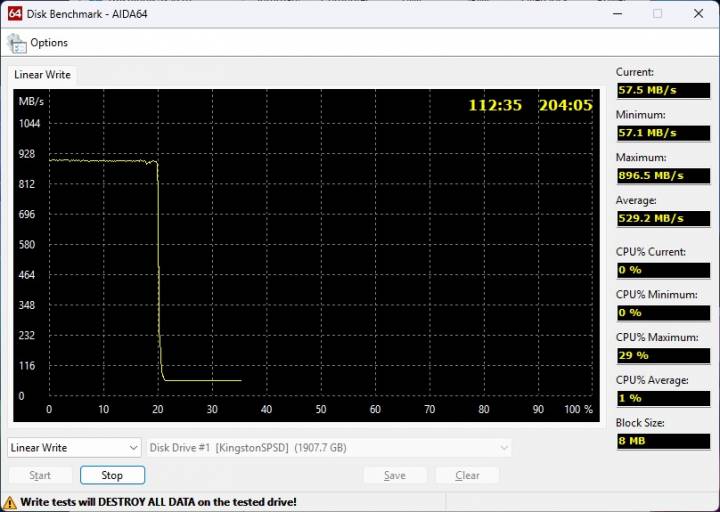Click the AIDA64 app icon in title bar

point(14,13)
